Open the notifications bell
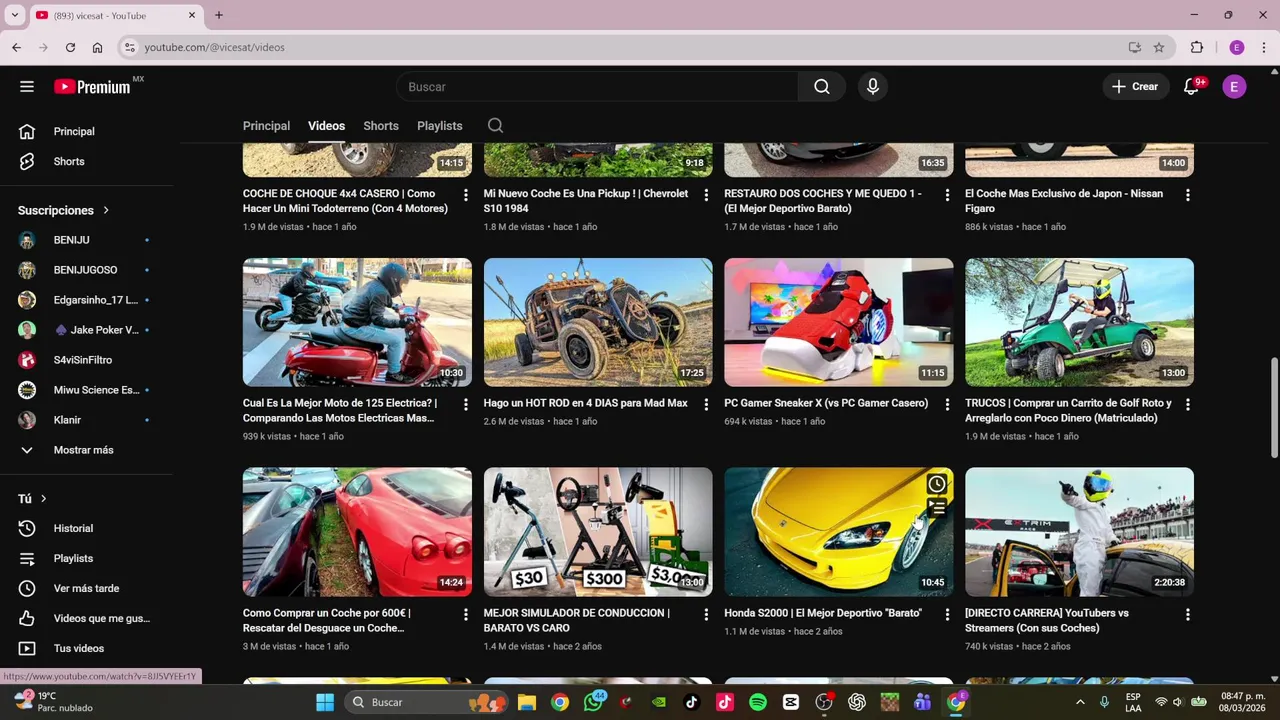The width and height of the screenshot is (1280, 720). pos(1191,87)
